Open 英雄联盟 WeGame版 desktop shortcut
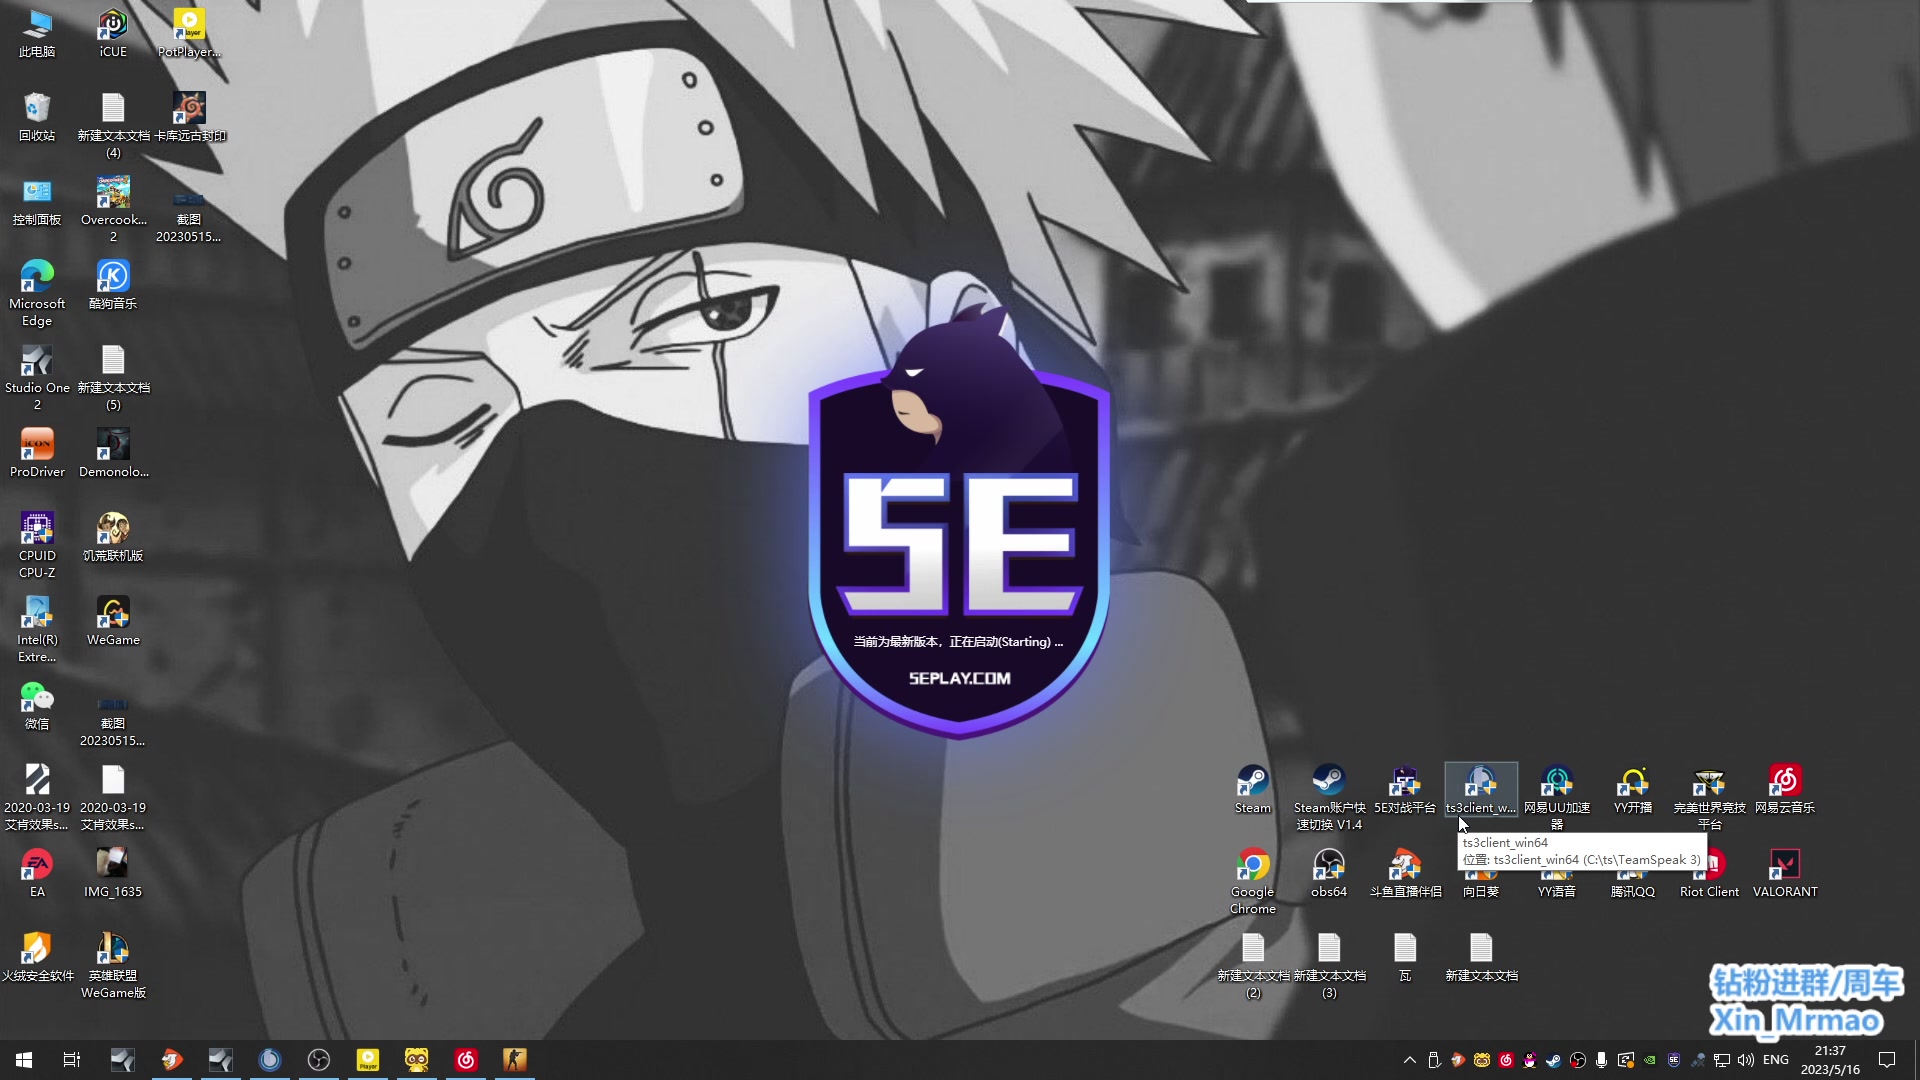The height and width of the screenshot is (1080, 1920). 113,965
